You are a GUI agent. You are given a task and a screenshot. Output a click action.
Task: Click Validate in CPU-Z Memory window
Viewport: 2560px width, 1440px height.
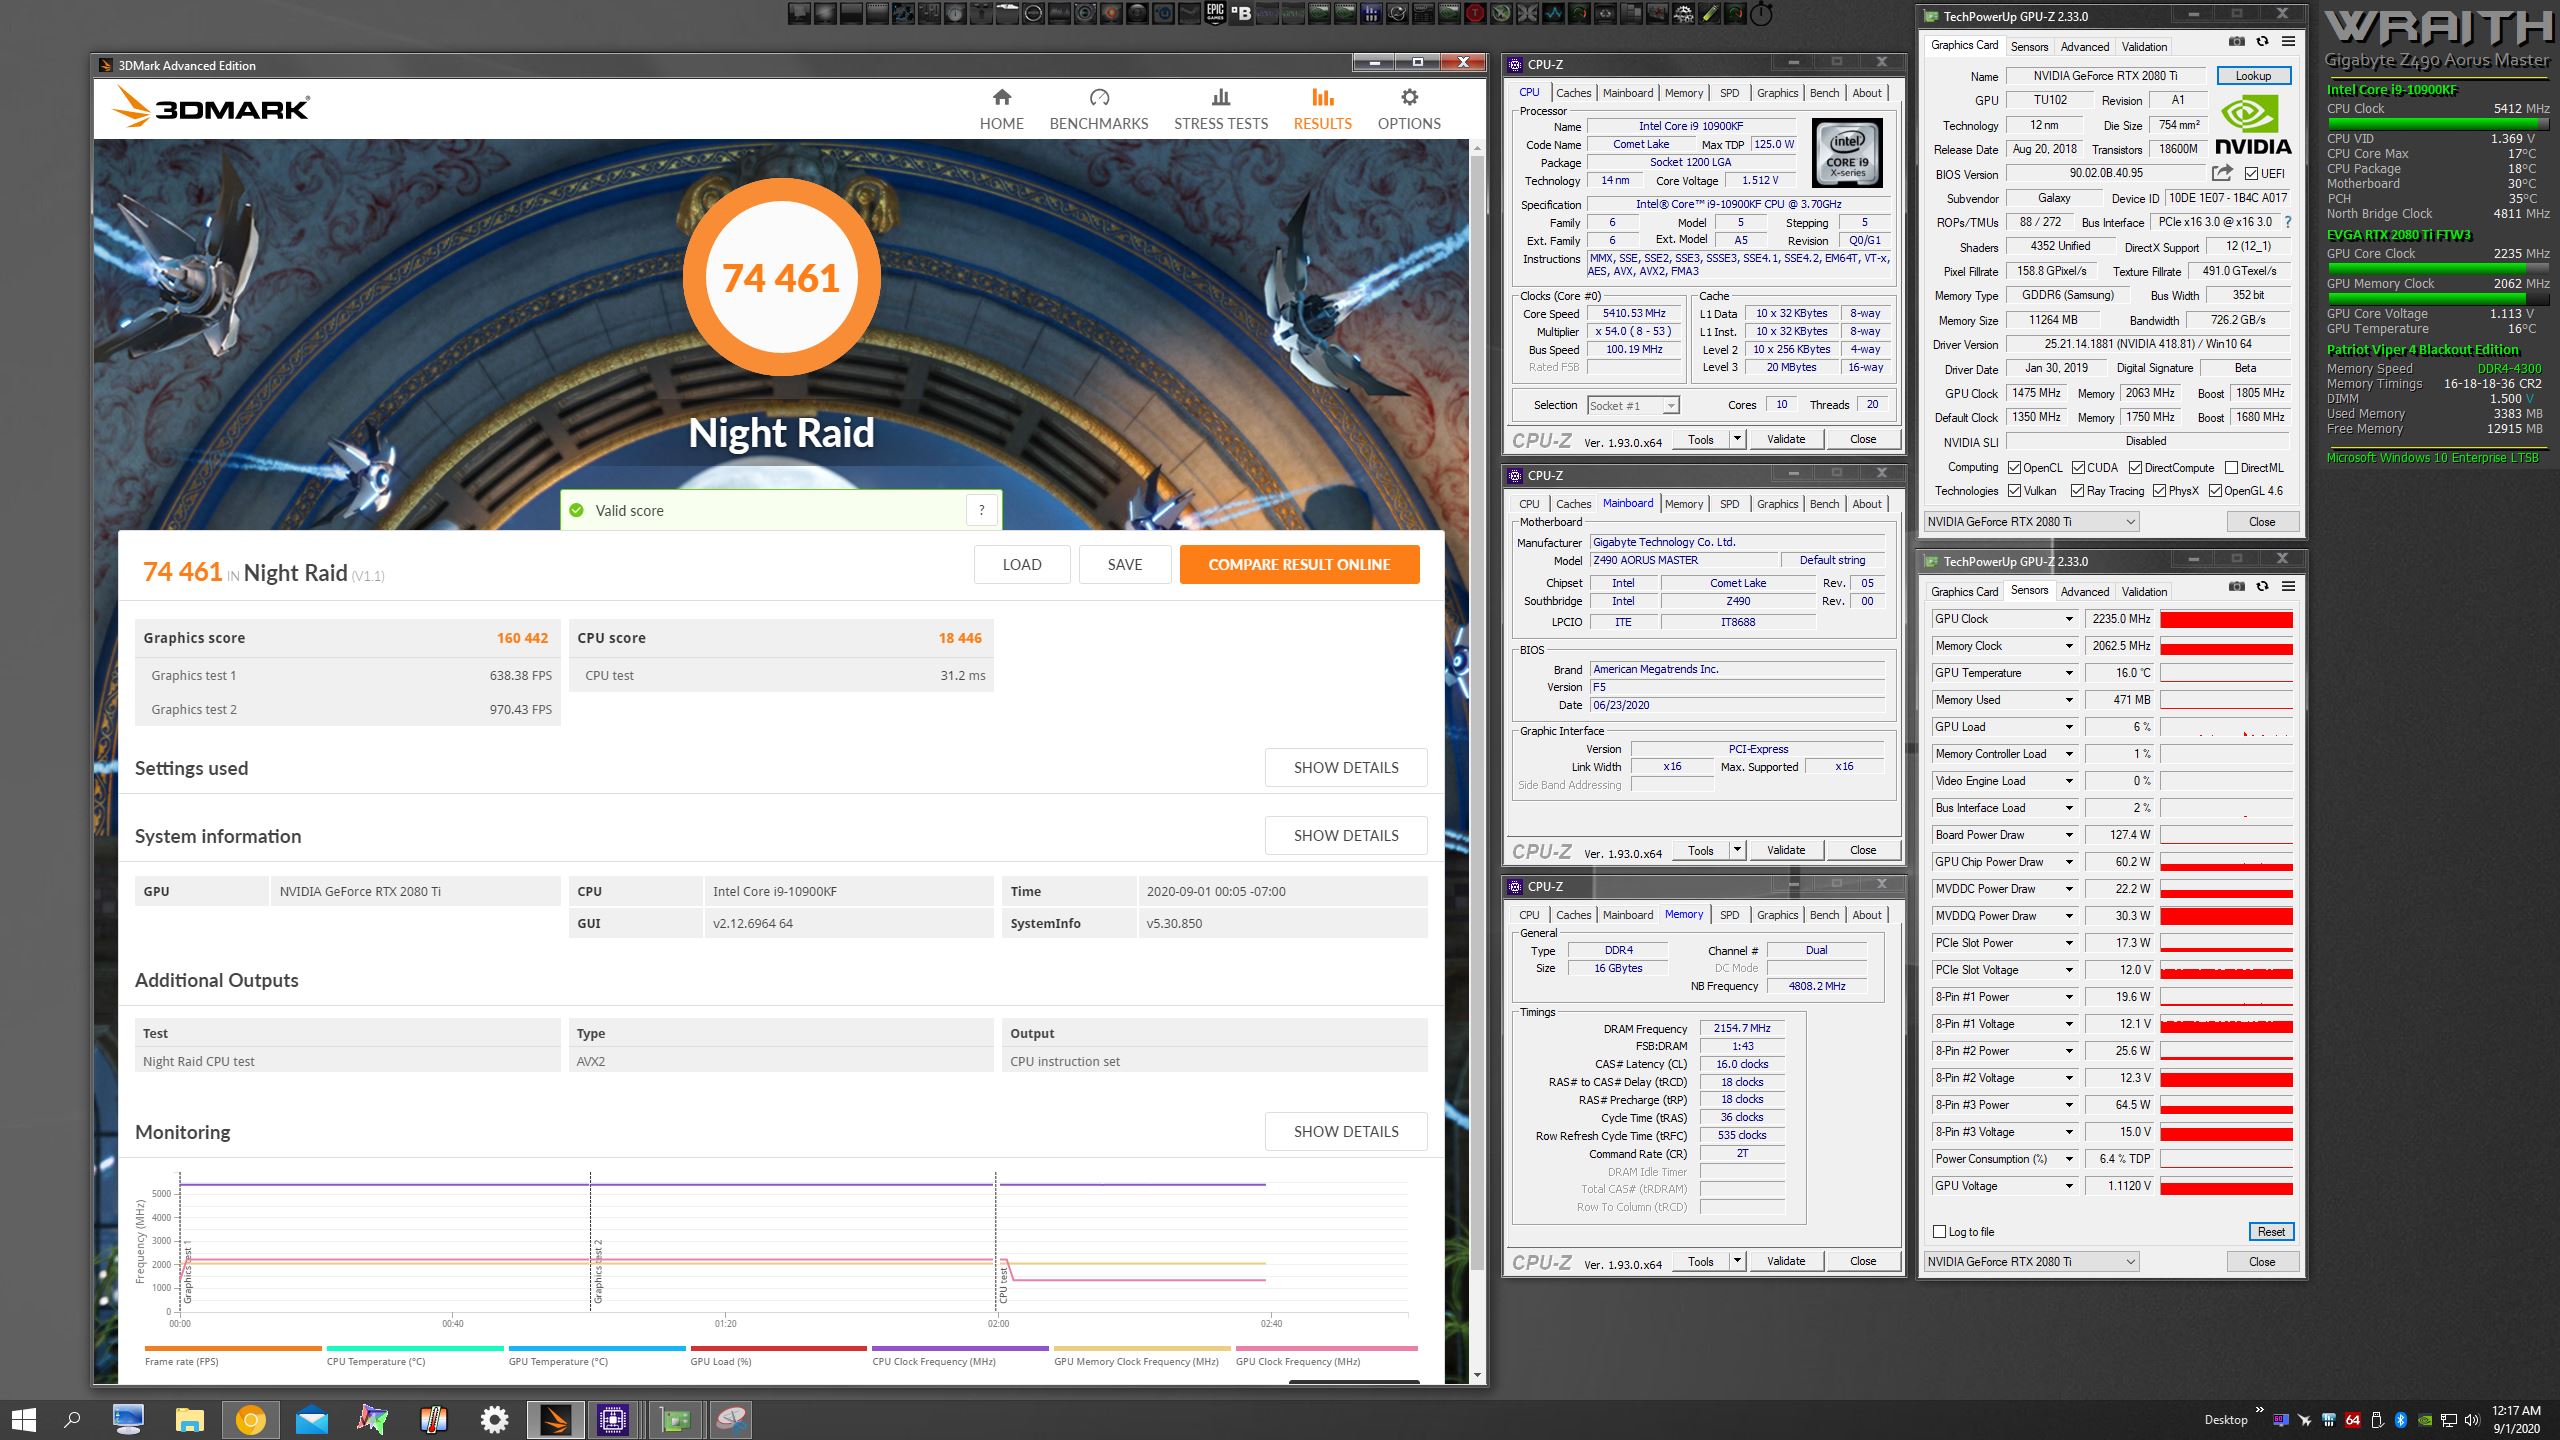click(x=1786, y=1261)
